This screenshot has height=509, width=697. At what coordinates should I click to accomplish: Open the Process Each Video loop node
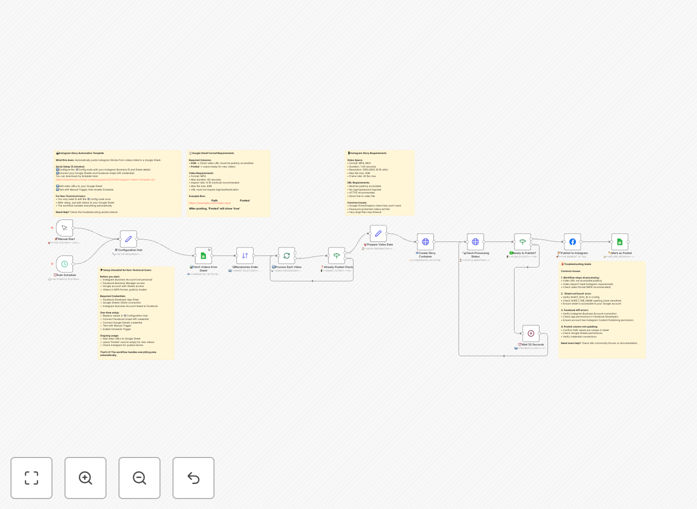[x=287, y=256]
